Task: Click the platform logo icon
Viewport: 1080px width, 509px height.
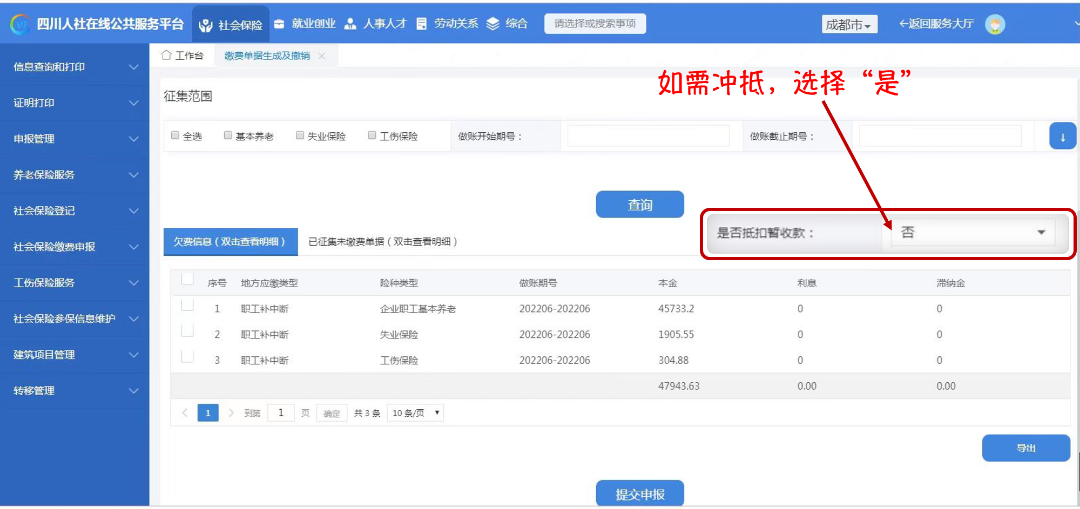Action: 19,25
